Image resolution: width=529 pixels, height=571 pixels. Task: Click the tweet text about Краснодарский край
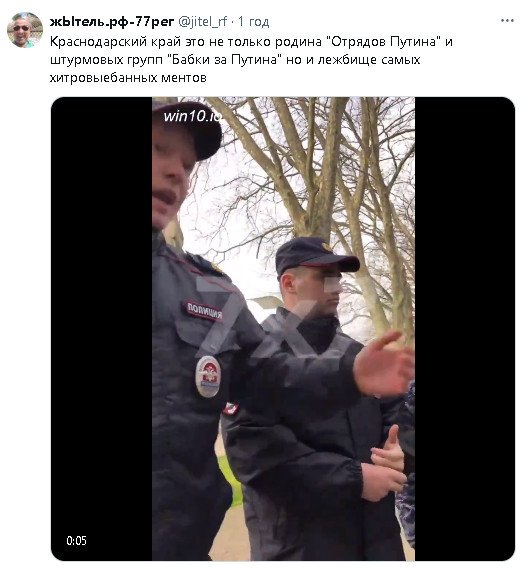[x=251, y=59]
